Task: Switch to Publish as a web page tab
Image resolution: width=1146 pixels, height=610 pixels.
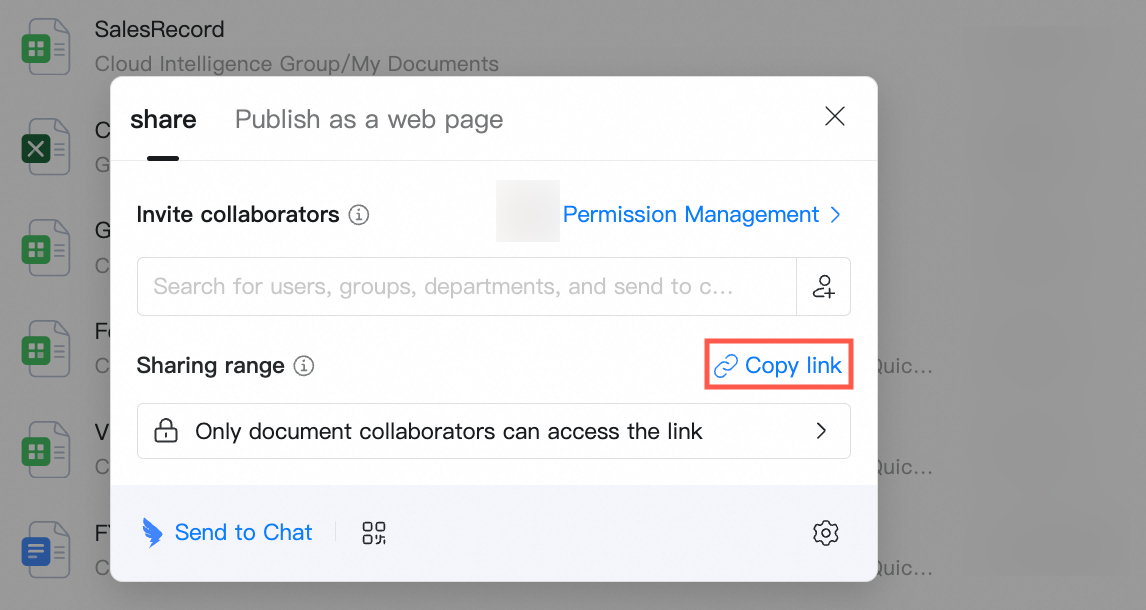Action: [x=369, y=119]
